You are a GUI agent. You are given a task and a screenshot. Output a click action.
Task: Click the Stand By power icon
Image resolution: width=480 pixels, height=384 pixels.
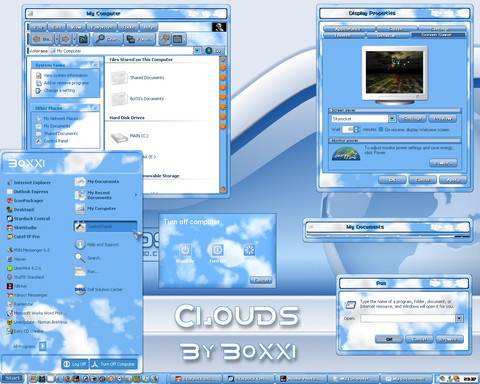click(185, 250)
